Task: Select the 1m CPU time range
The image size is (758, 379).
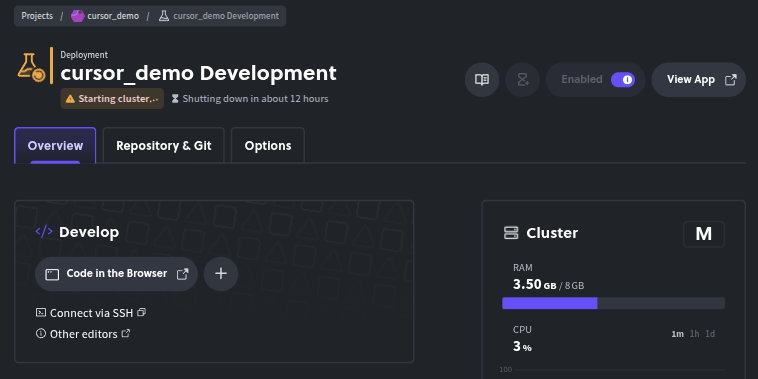Action: 677,334
